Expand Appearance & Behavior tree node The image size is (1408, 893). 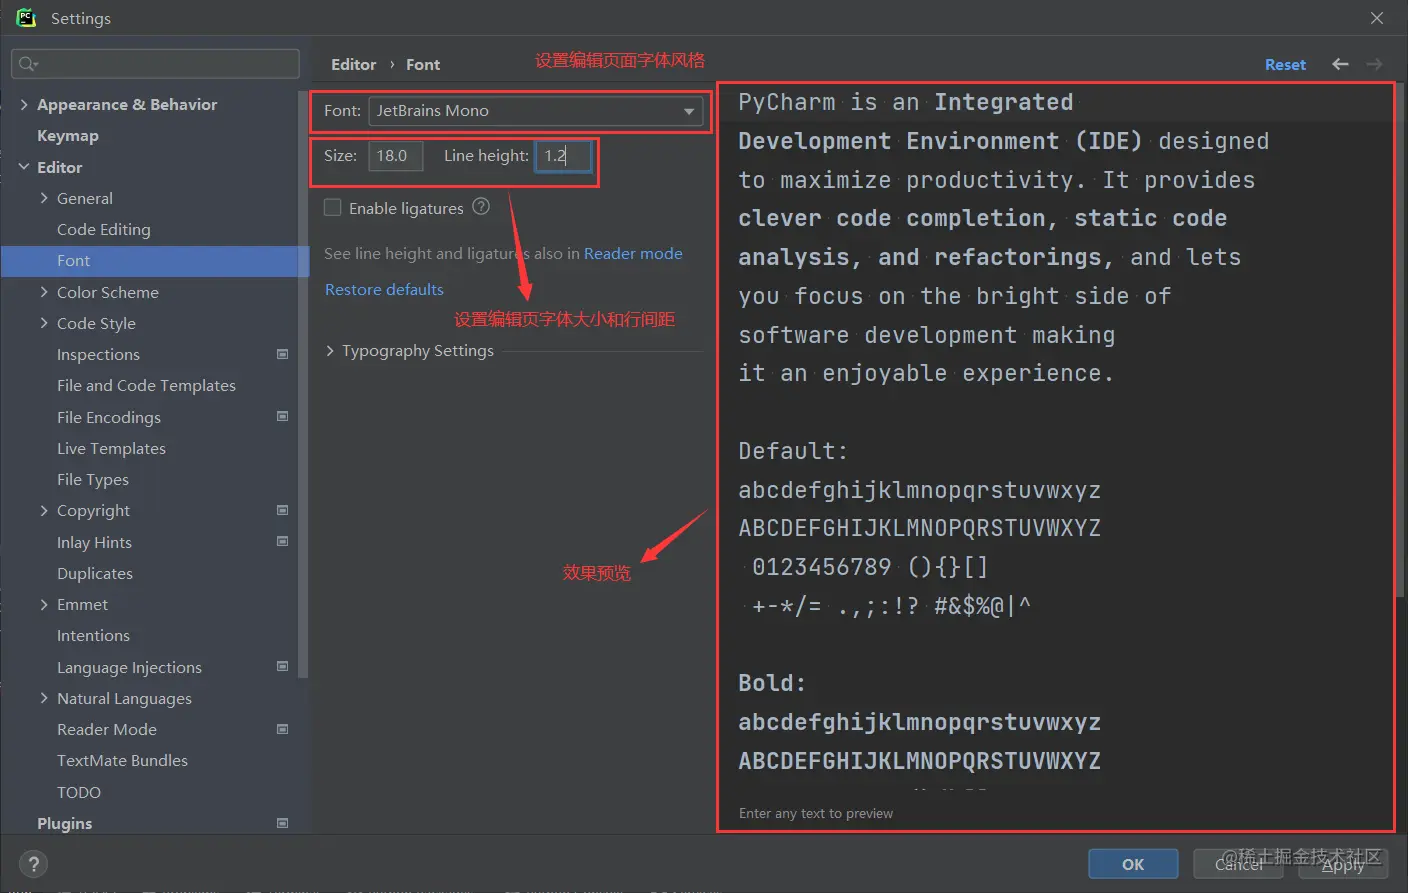click(24, 104)
